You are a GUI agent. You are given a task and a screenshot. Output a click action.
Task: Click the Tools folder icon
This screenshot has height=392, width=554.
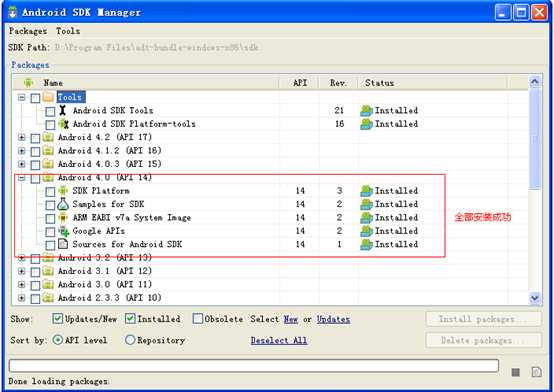click(48, 97)
